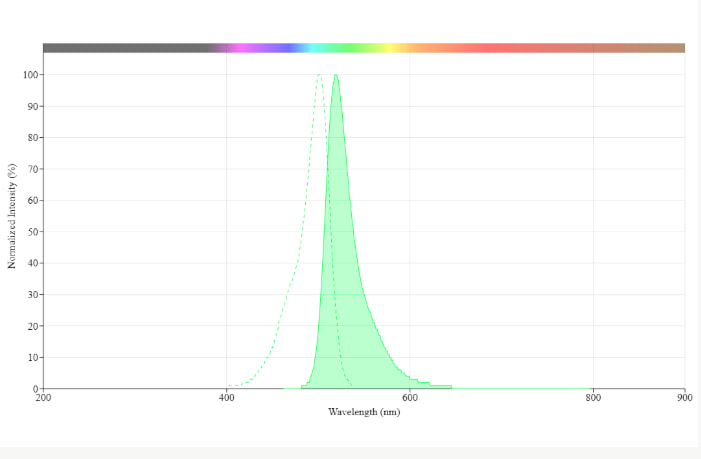The width and height of the screenshot is (701, 459).
Task: Click the 900 wavelength axis label
Action: pos(684,398)
